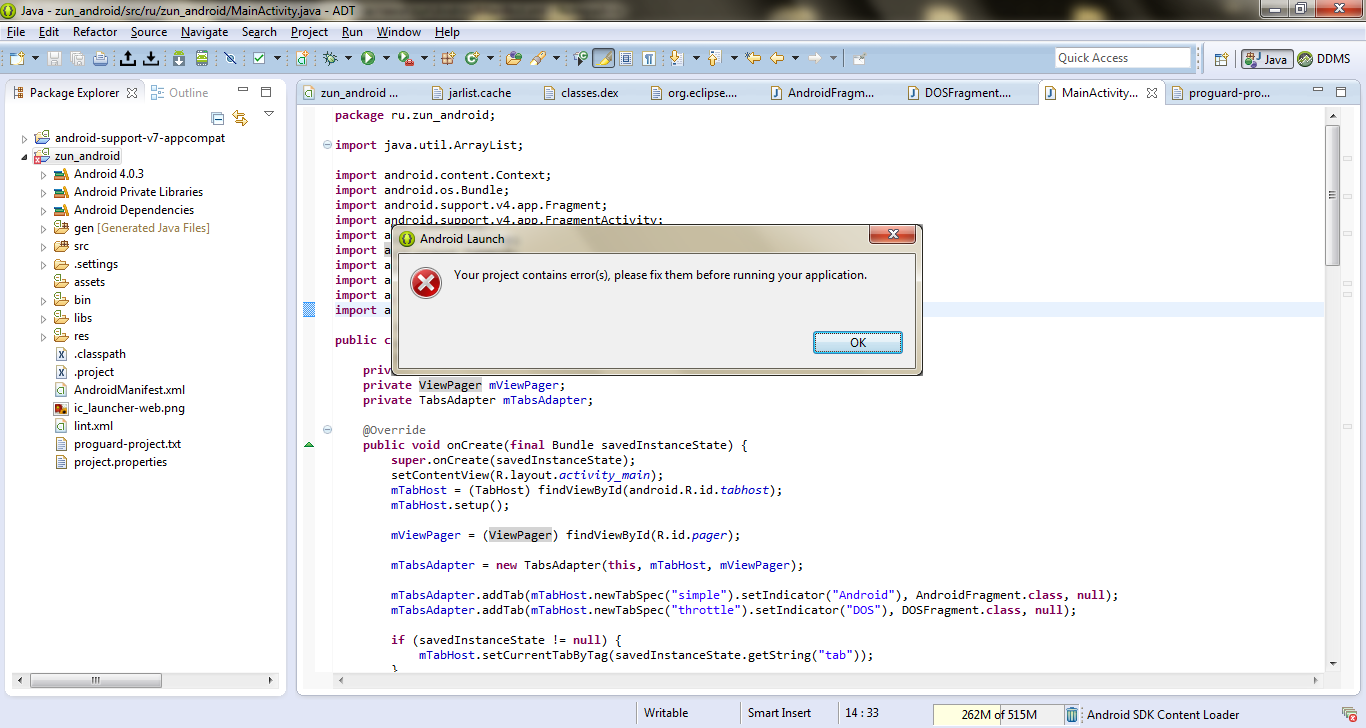Click the Android SDK Manager toolbar icon
This screenshot has width=1366, height=728.
tap(179, 59)
